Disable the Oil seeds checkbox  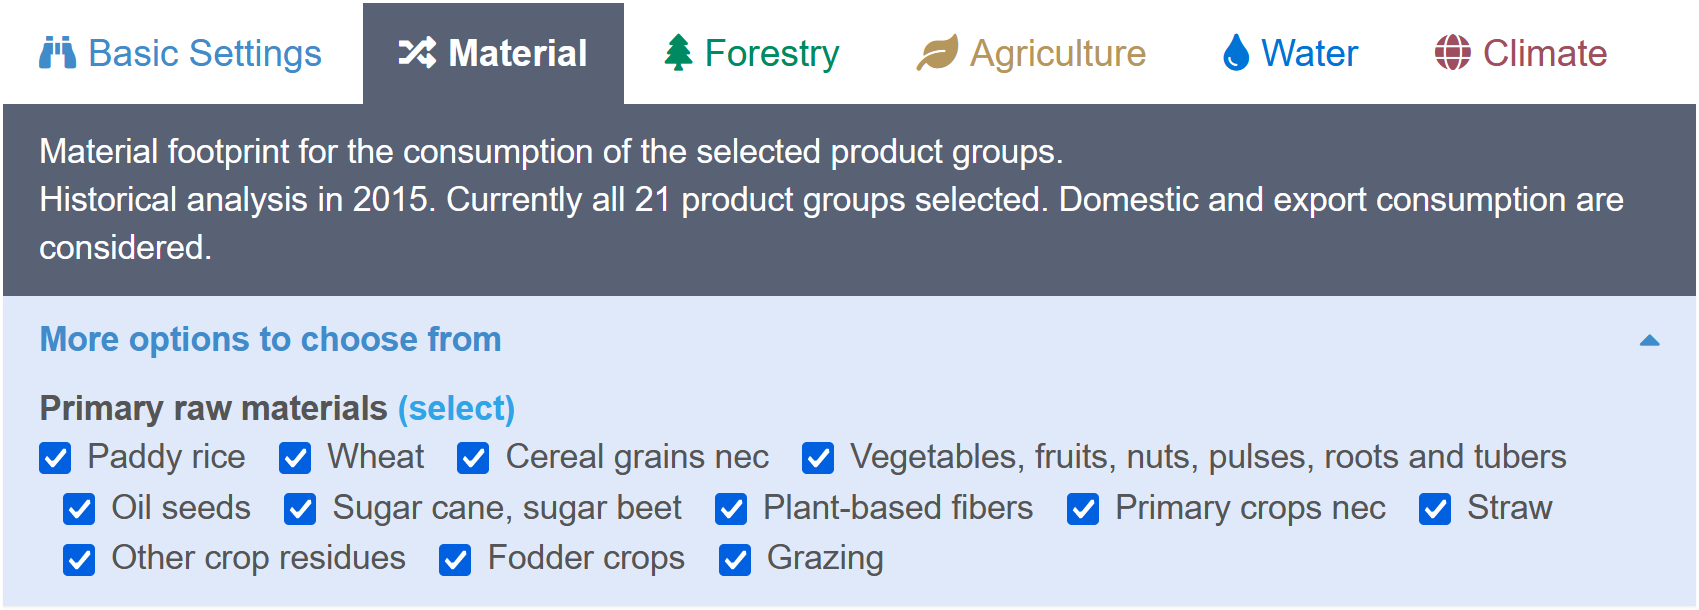[x=79, y=509]
